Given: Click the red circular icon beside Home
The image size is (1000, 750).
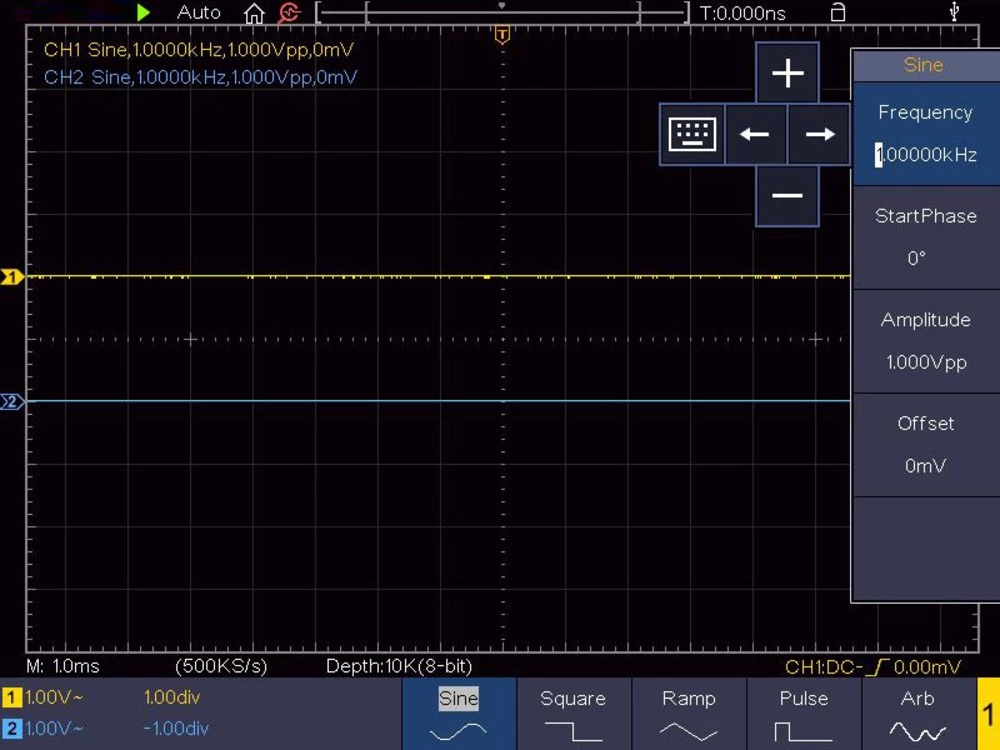Looking at the screenshot, I should pyautogui.click(x=289, y=13).
